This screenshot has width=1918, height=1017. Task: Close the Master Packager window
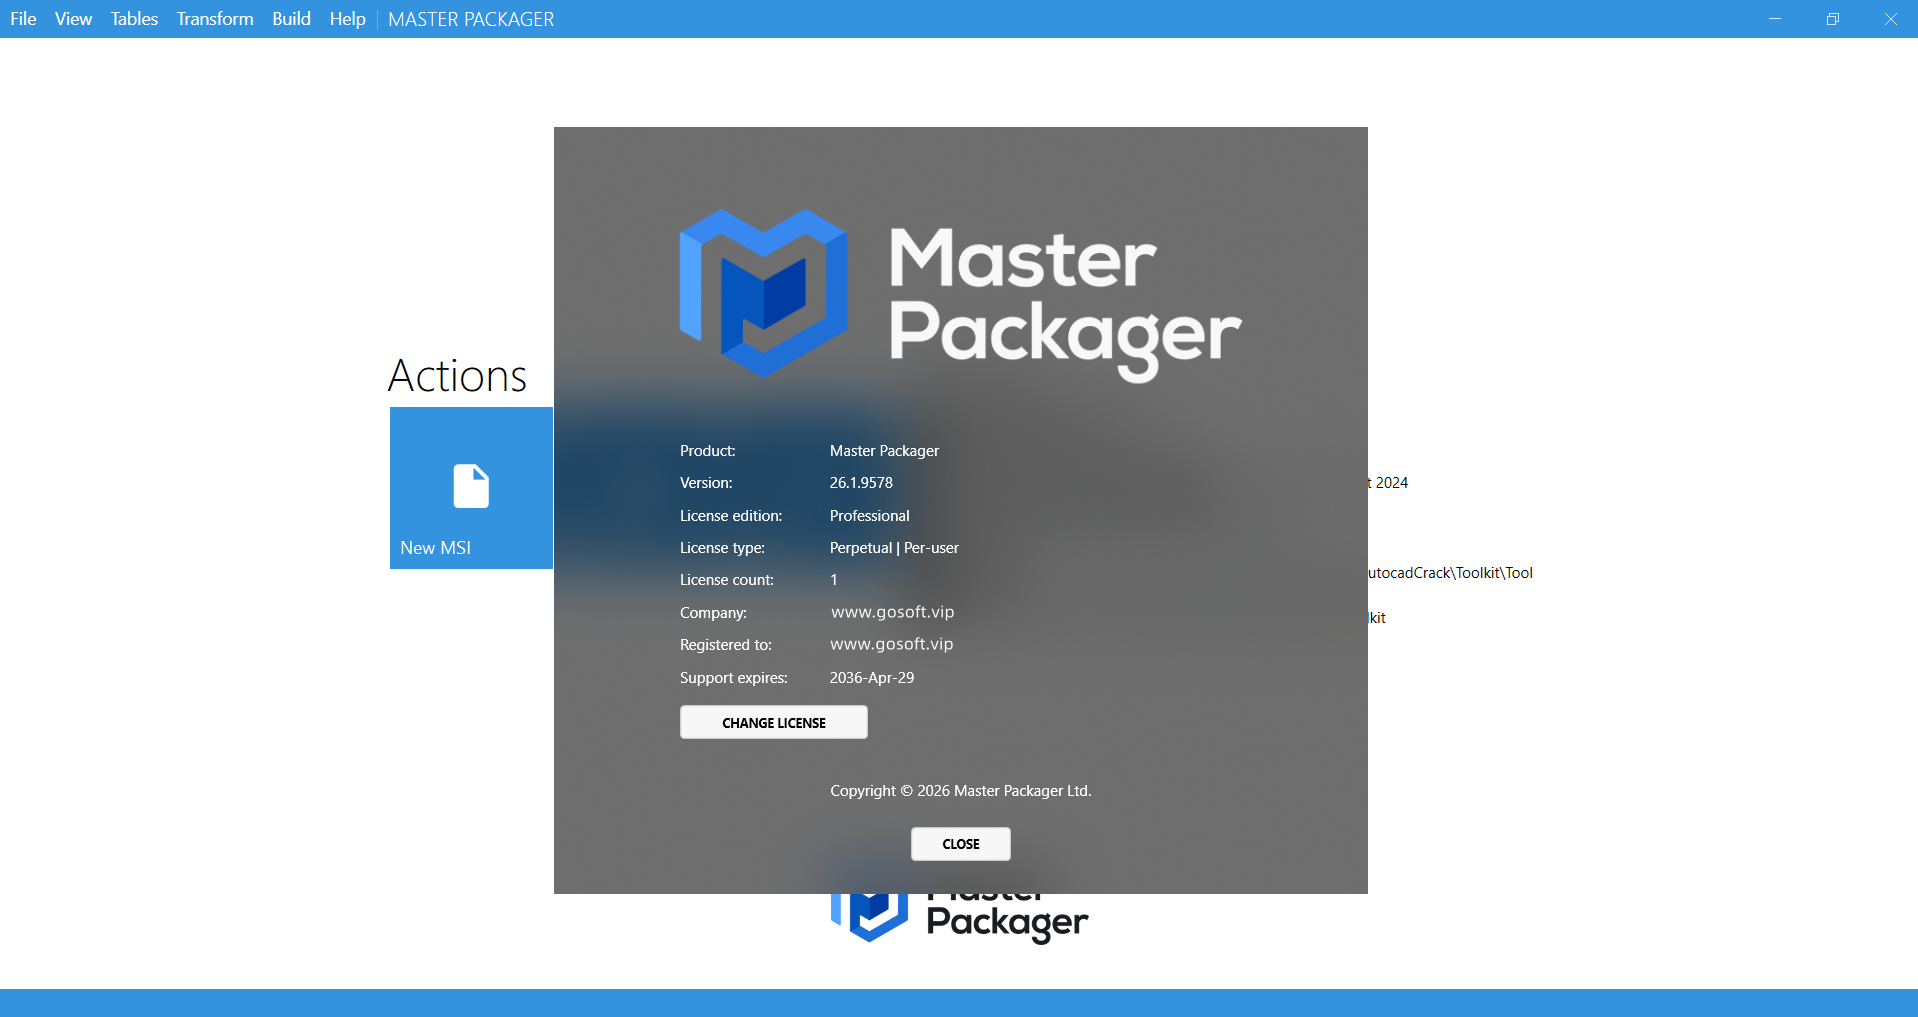point(1890,19)
